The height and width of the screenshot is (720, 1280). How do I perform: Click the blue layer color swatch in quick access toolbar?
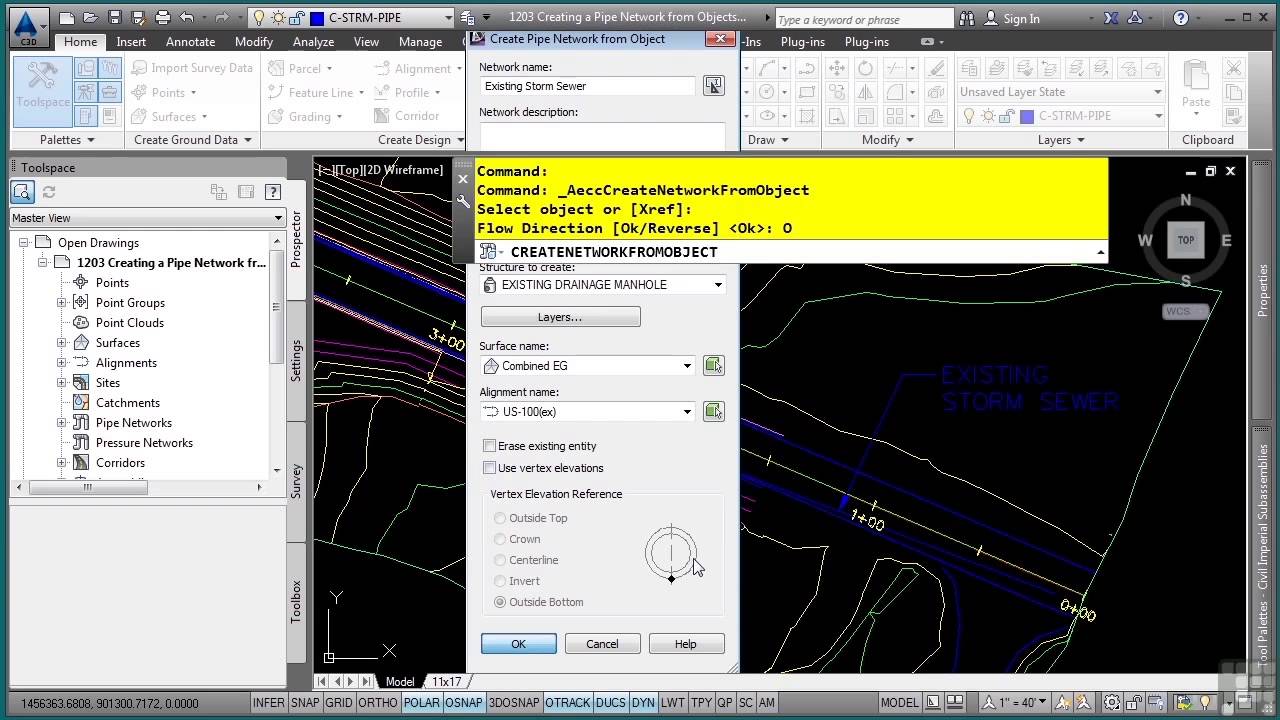pyautogui.click(x=317, y=18)
